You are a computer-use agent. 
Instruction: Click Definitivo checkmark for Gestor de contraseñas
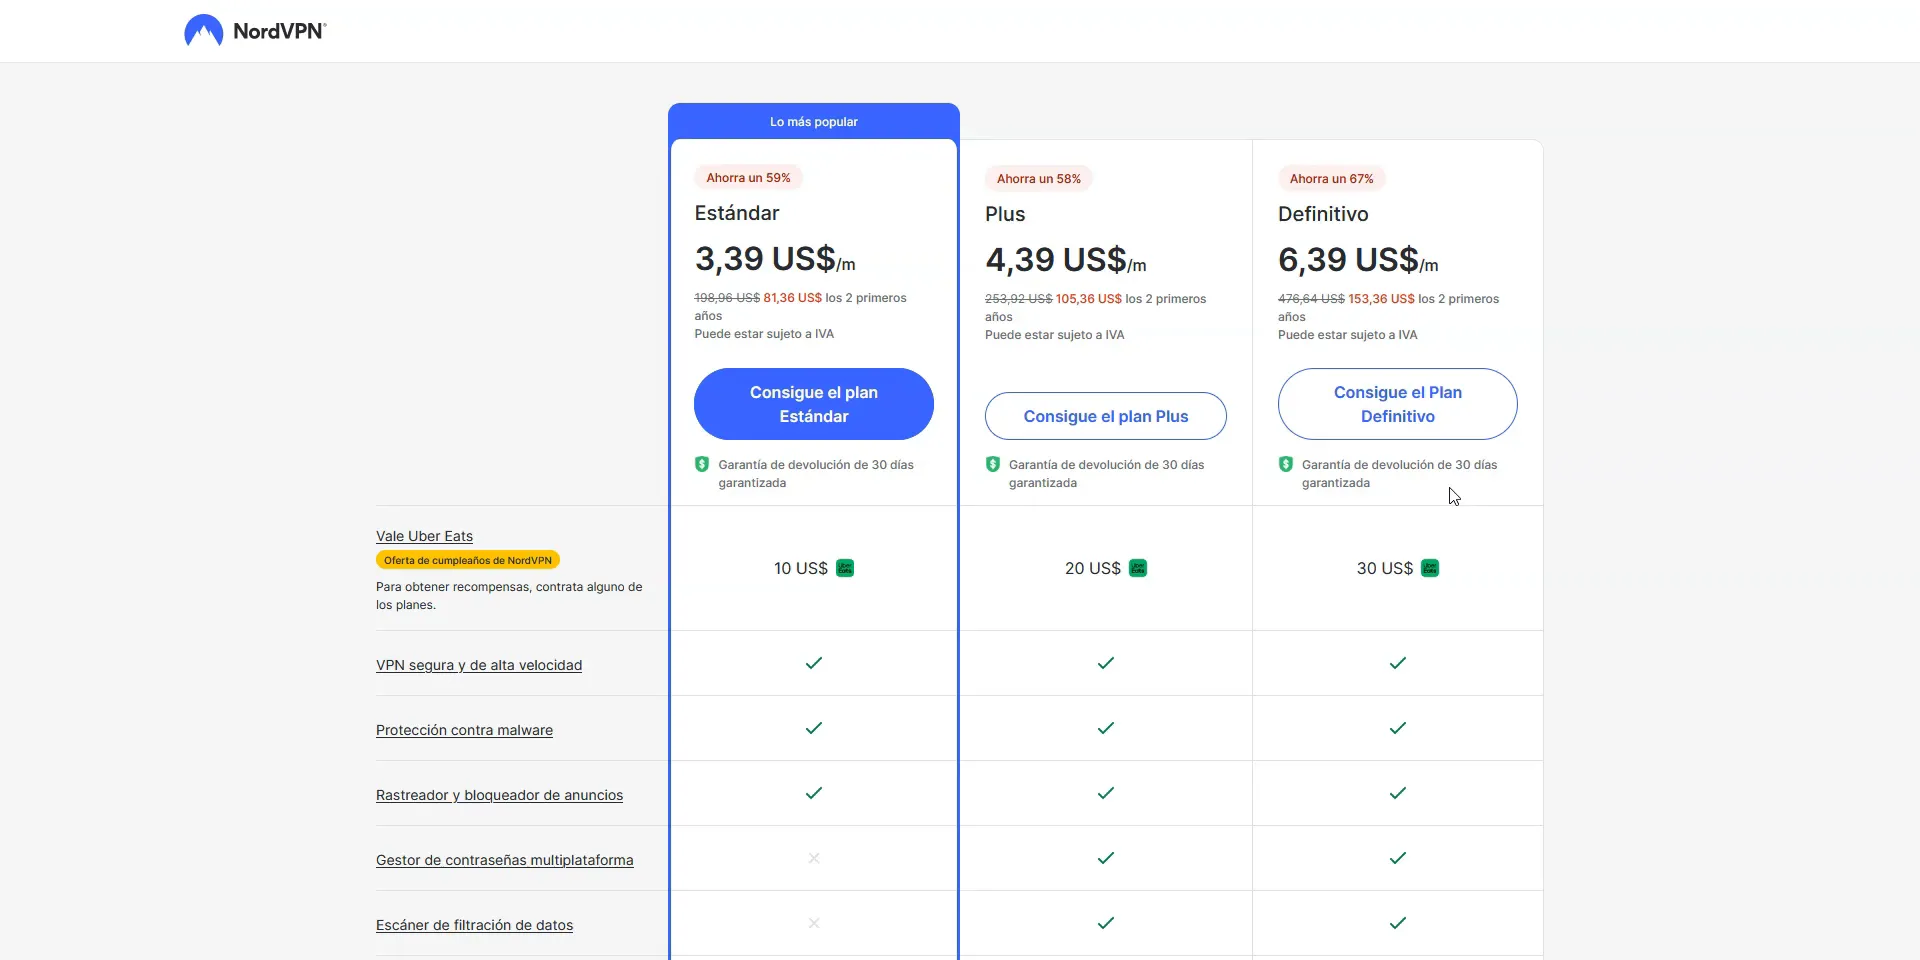tap(1398, 858)
